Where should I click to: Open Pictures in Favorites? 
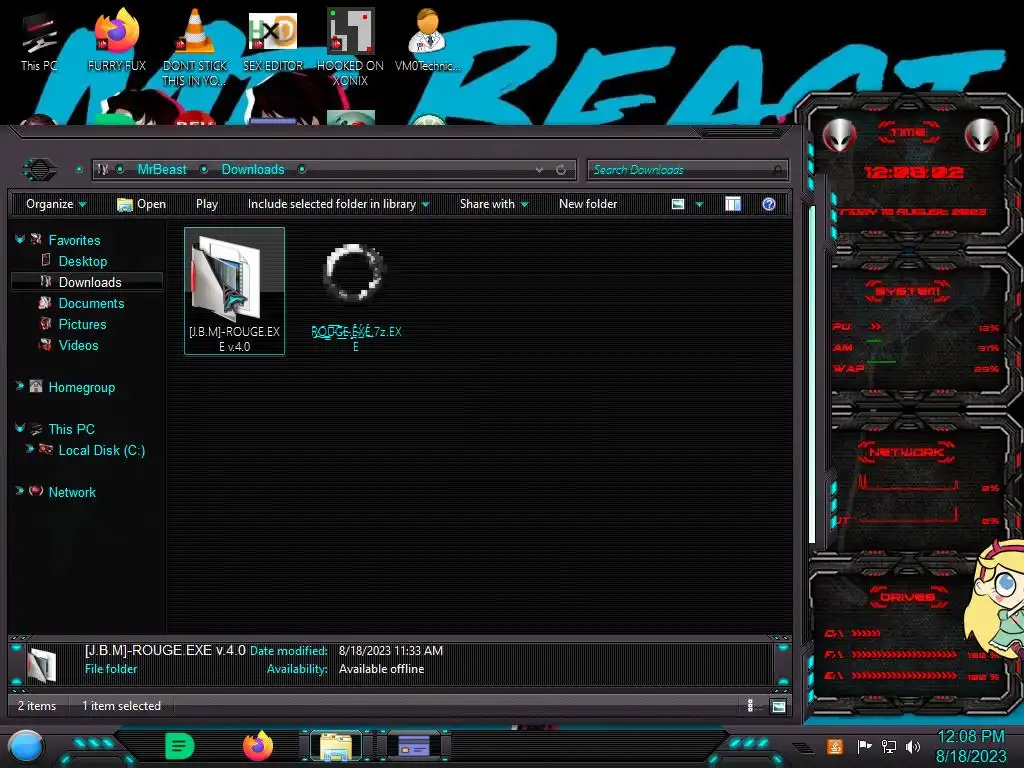pos(82,324)
